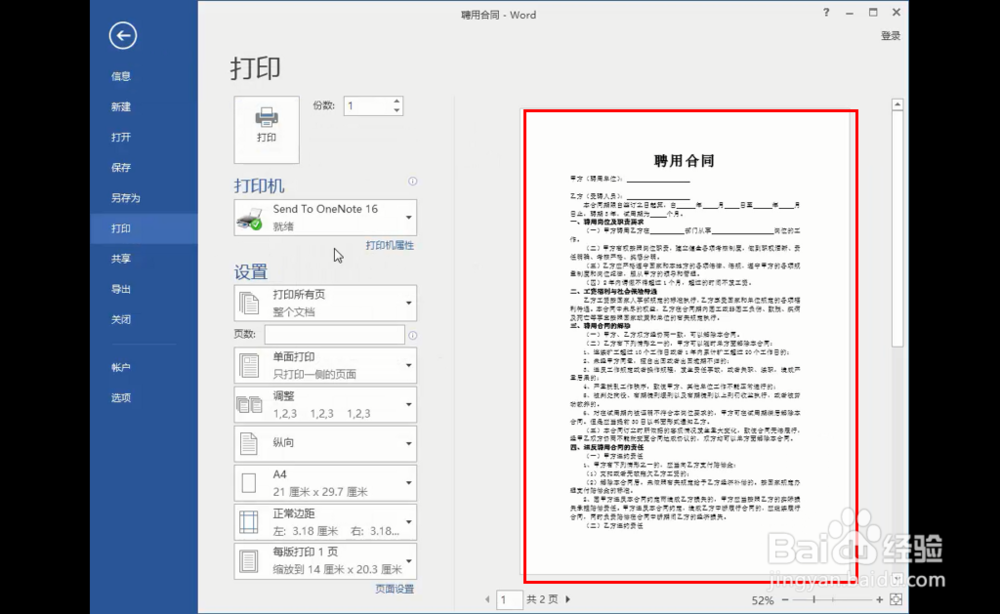Open 页面设置 page setup link
This screenshot has width=1000, height=614.
[394, 589]
